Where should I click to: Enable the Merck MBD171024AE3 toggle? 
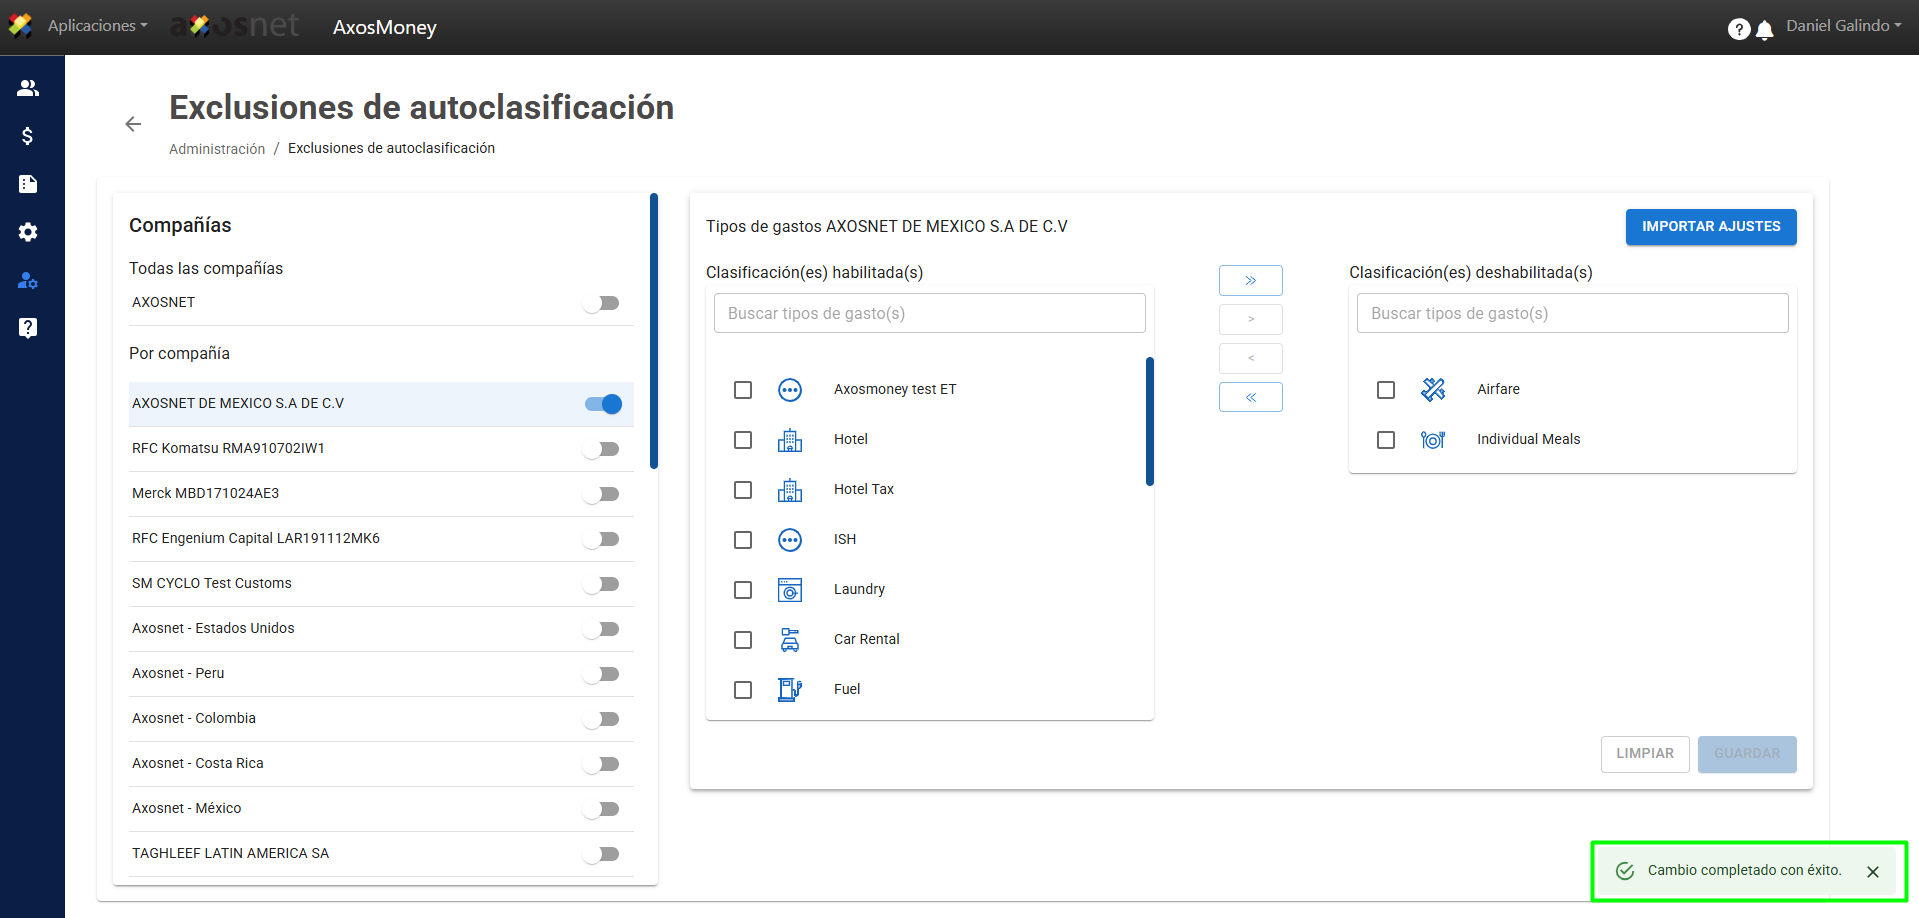tap(602, 494)
